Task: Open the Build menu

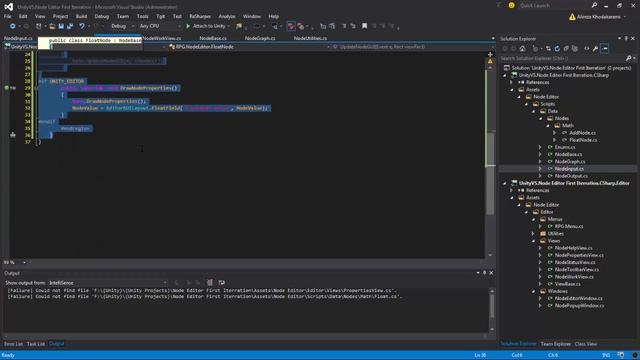Action: pyautogui.click(x=81, y=16)
